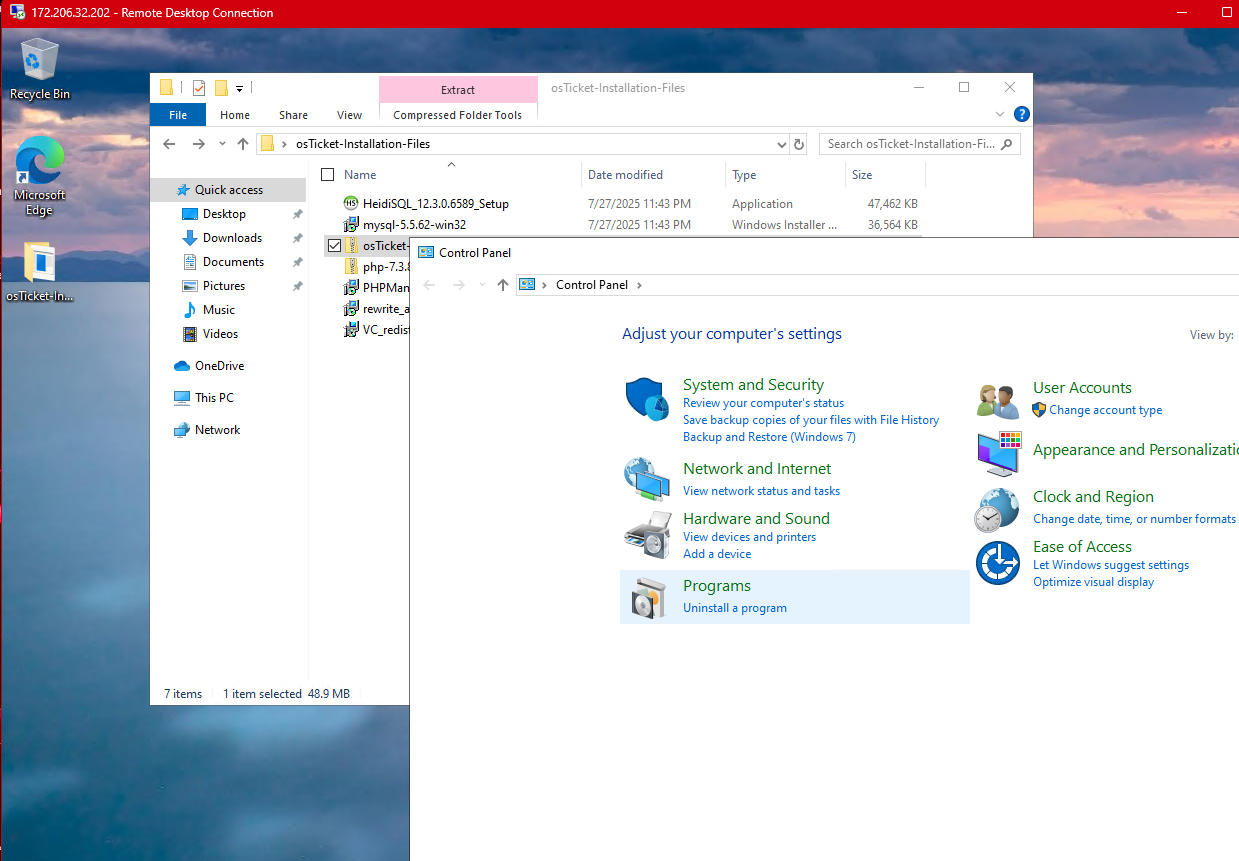
Task: Open the Recycle Bin desktop icon
Action: [x=40, y=68]
